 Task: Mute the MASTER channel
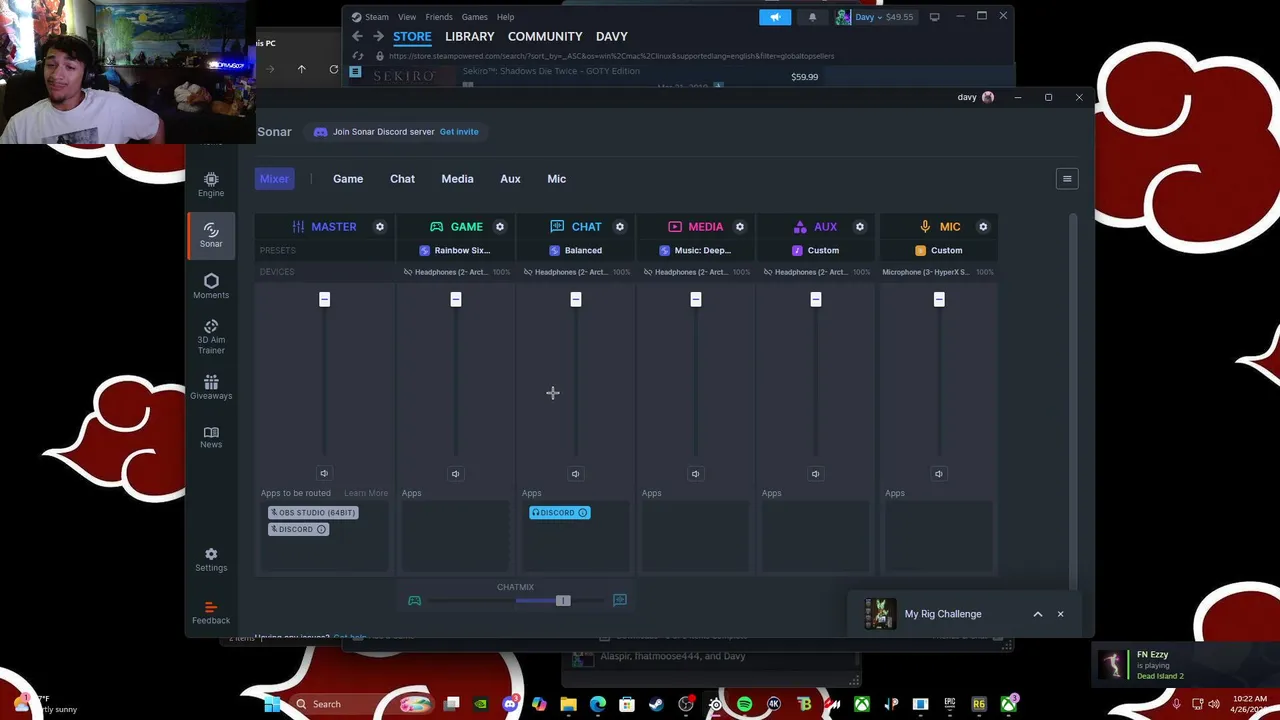324,474
